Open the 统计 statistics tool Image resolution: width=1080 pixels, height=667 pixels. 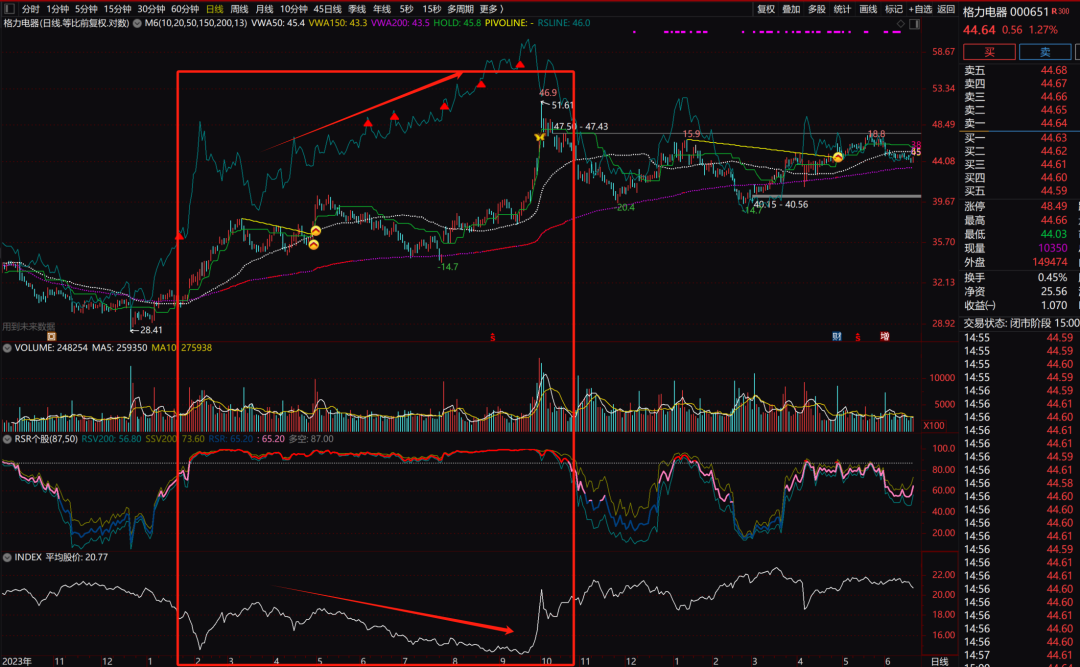click(842, 9)
